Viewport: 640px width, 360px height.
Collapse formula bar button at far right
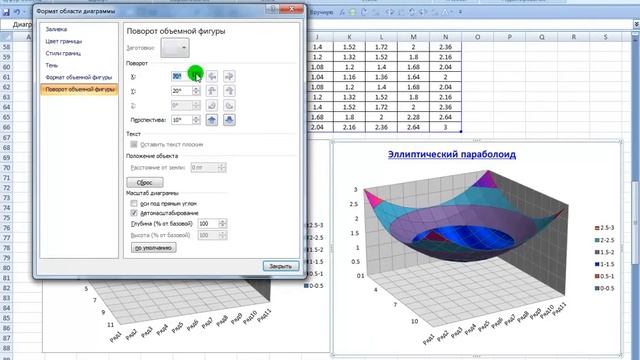tap(636, 24)
